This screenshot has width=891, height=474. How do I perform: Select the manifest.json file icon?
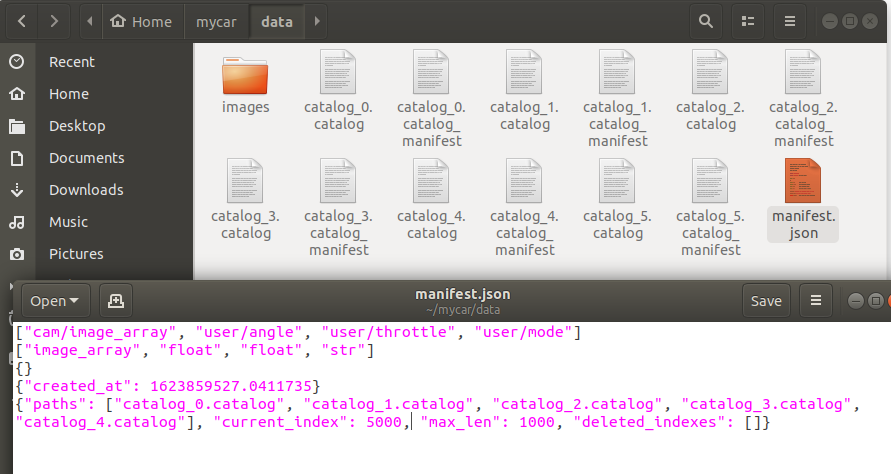(x=803, y=181)
